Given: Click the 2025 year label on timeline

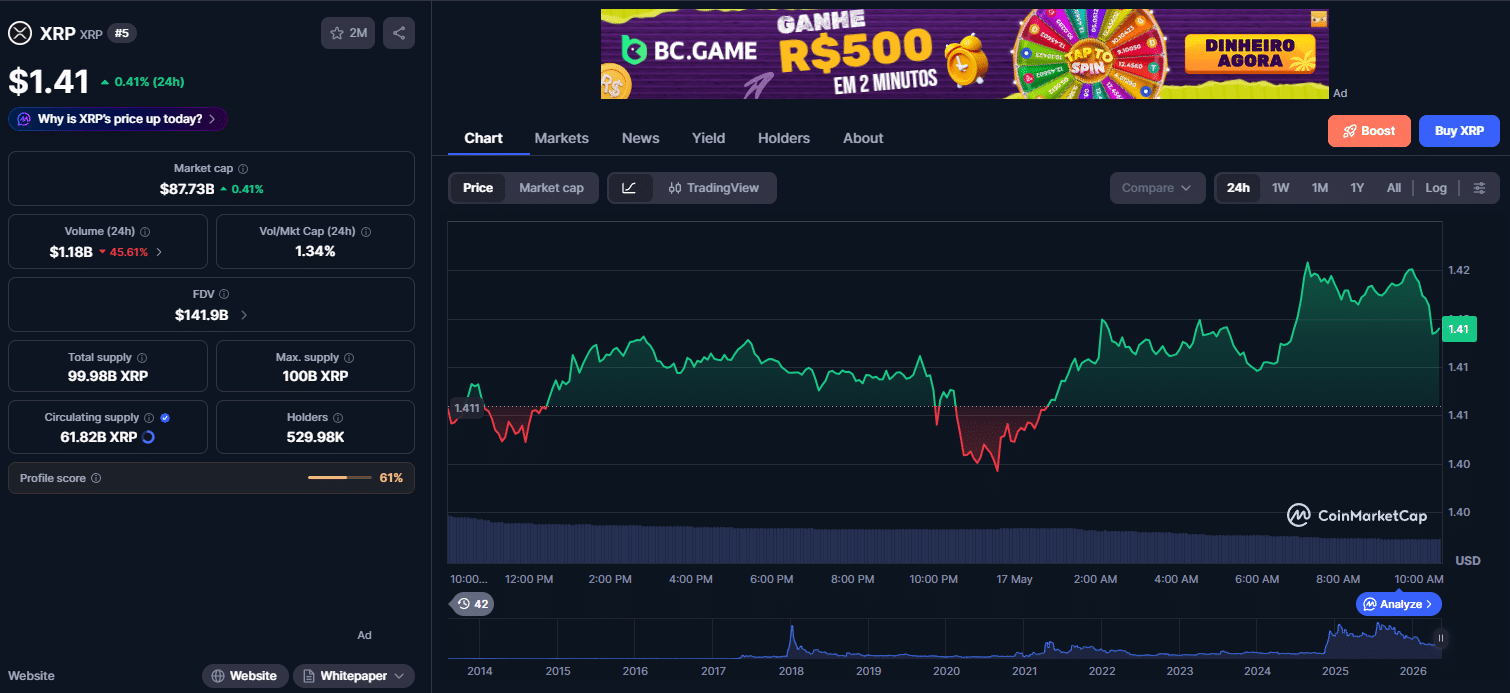Looking at the screenshot, I should (1335, 671).
